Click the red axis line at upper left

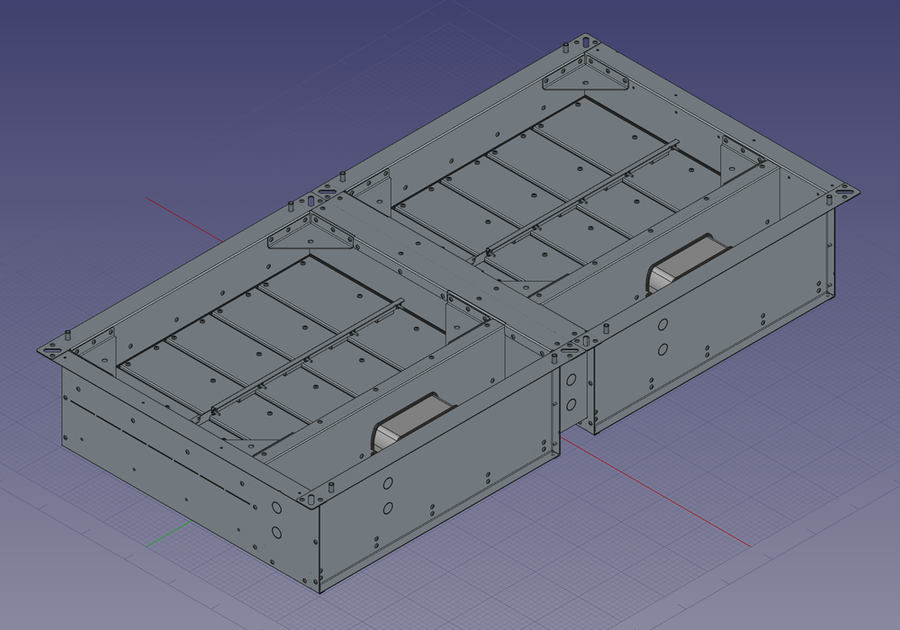(x=185, y=219)
